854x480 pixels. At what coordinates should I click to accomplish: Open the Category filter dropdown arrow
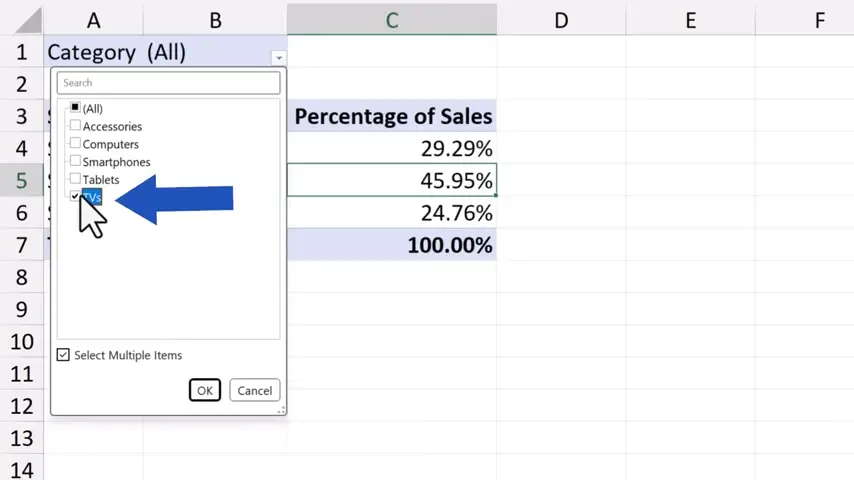[x=279, y=58]
